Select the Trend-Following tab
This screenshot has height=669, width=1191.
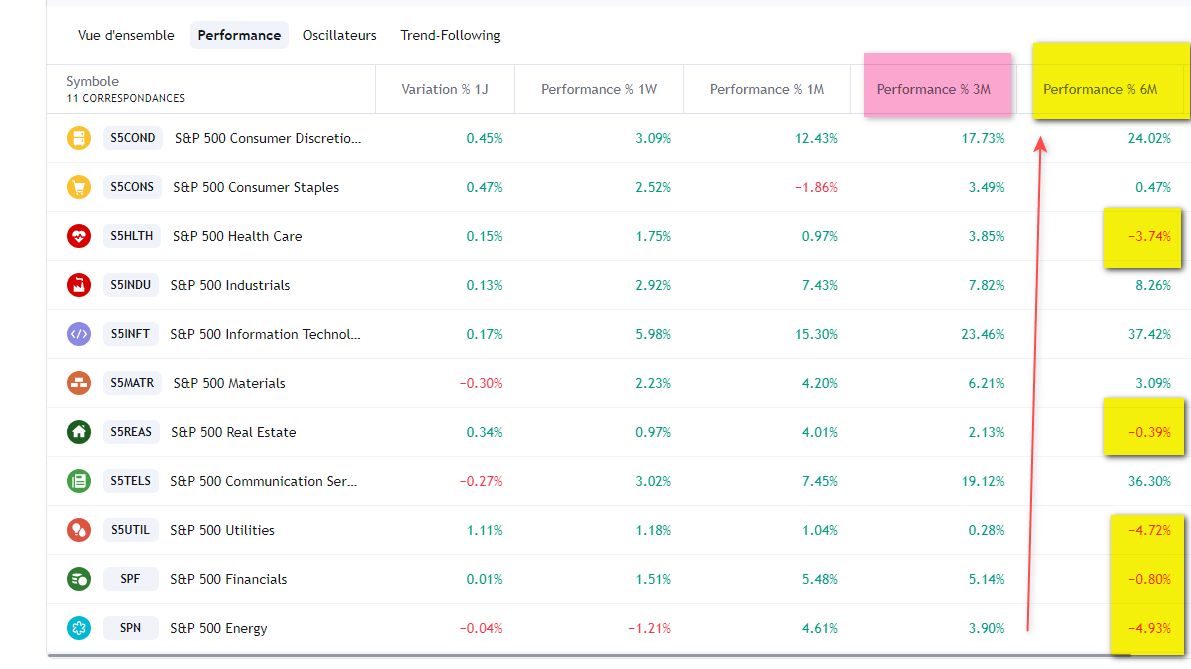[450, 35]
